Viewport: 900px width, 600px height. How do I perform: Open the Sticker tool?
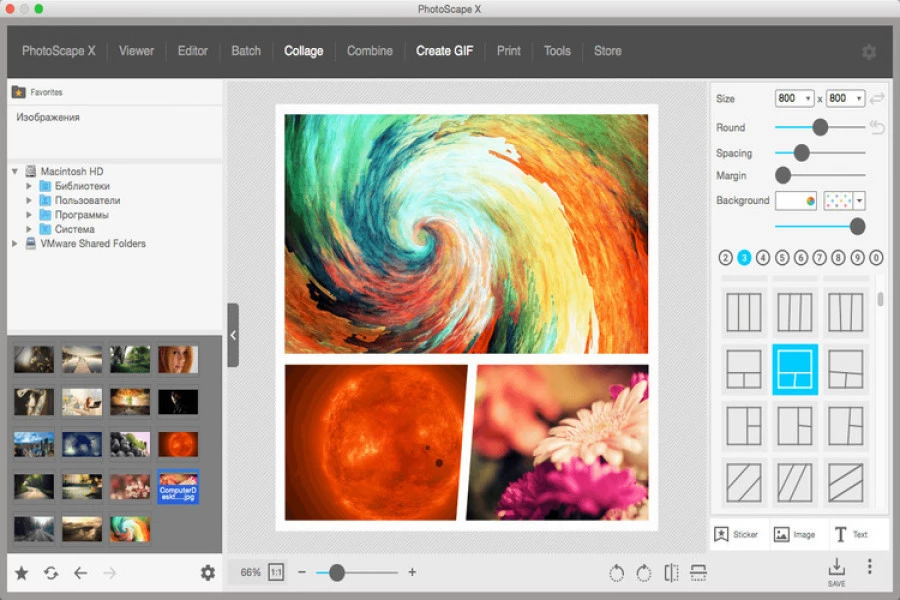(737, 535)
